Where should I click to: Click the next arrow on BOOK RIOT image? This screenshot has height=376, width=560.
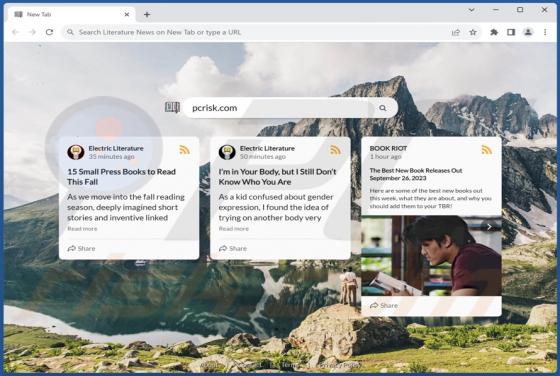[x=489, y=226]
